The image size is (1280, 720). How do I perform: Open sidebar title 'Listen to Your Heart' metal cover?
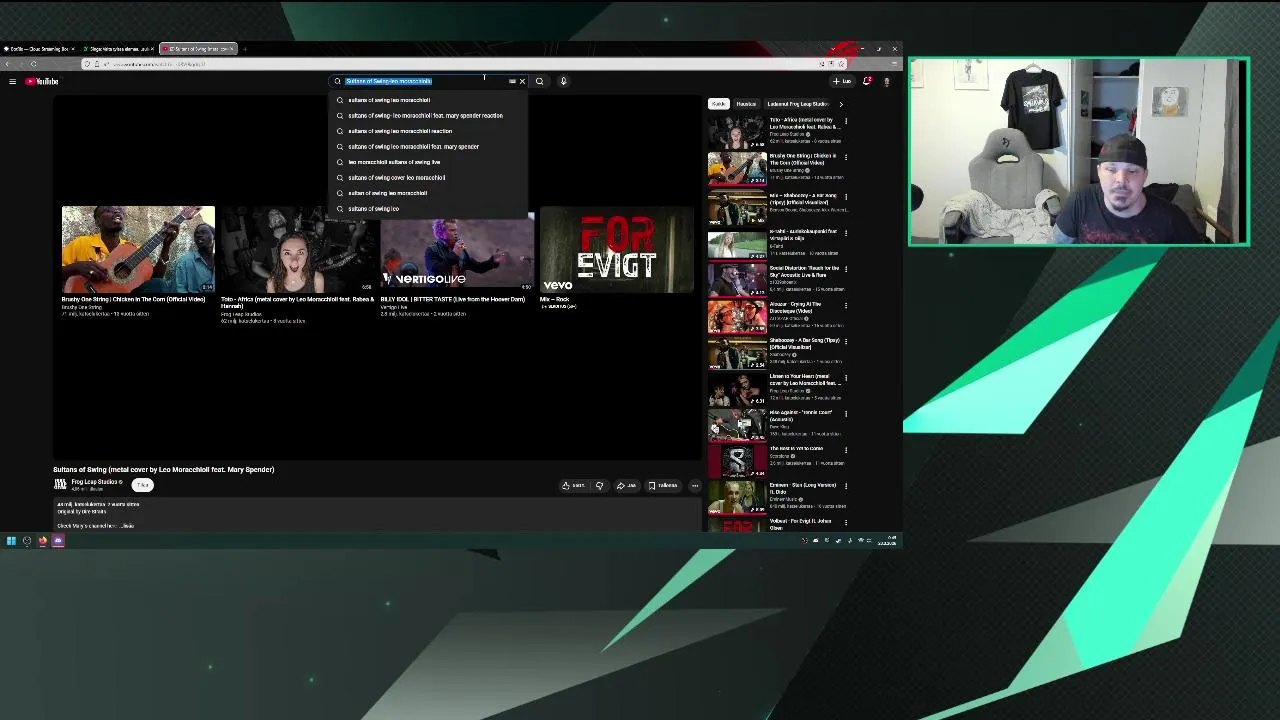[803, 380]
